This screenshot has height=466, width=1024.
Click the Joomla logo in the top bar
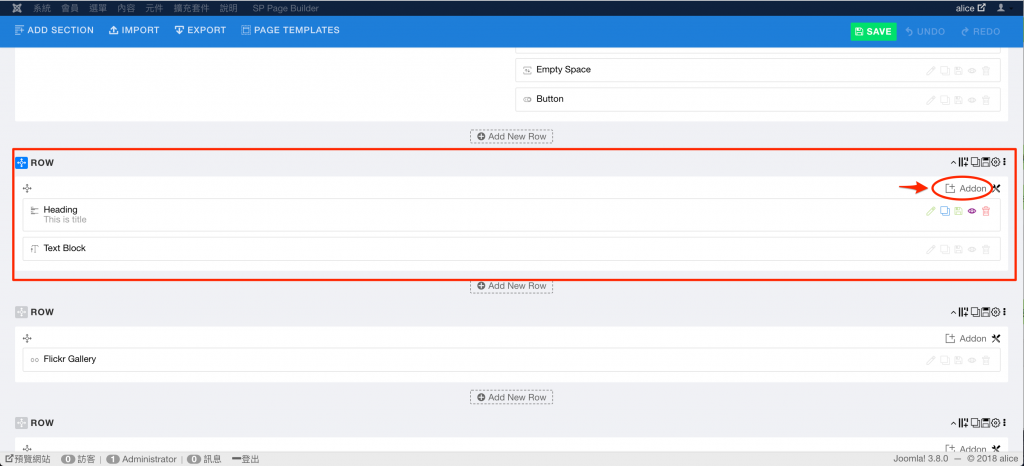17,8
